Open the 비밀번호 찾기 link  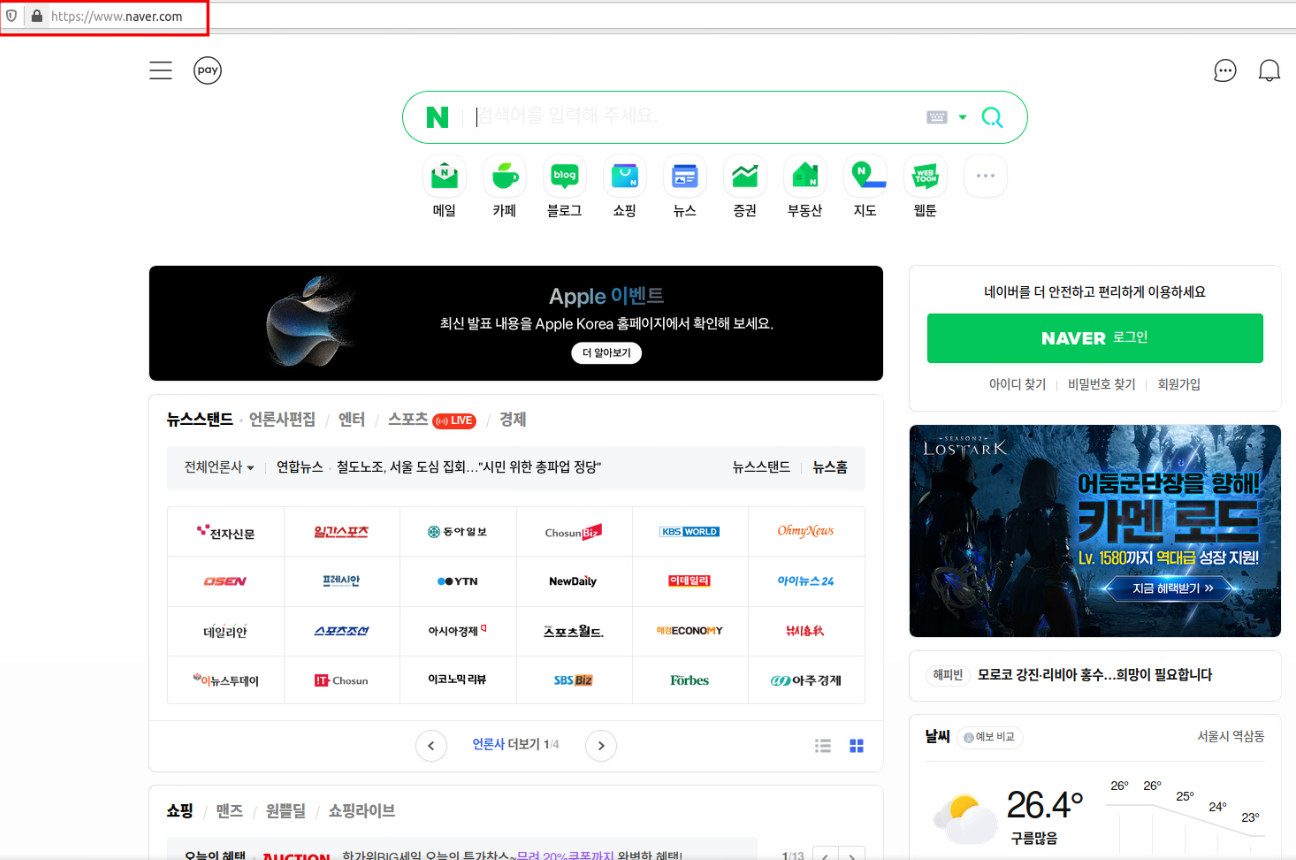point(1102,384)
